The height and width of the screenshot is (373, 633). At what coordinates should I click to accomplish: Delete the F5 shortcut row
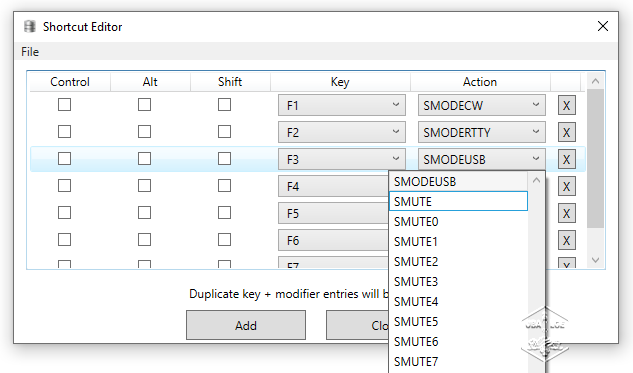coord(567,214)
